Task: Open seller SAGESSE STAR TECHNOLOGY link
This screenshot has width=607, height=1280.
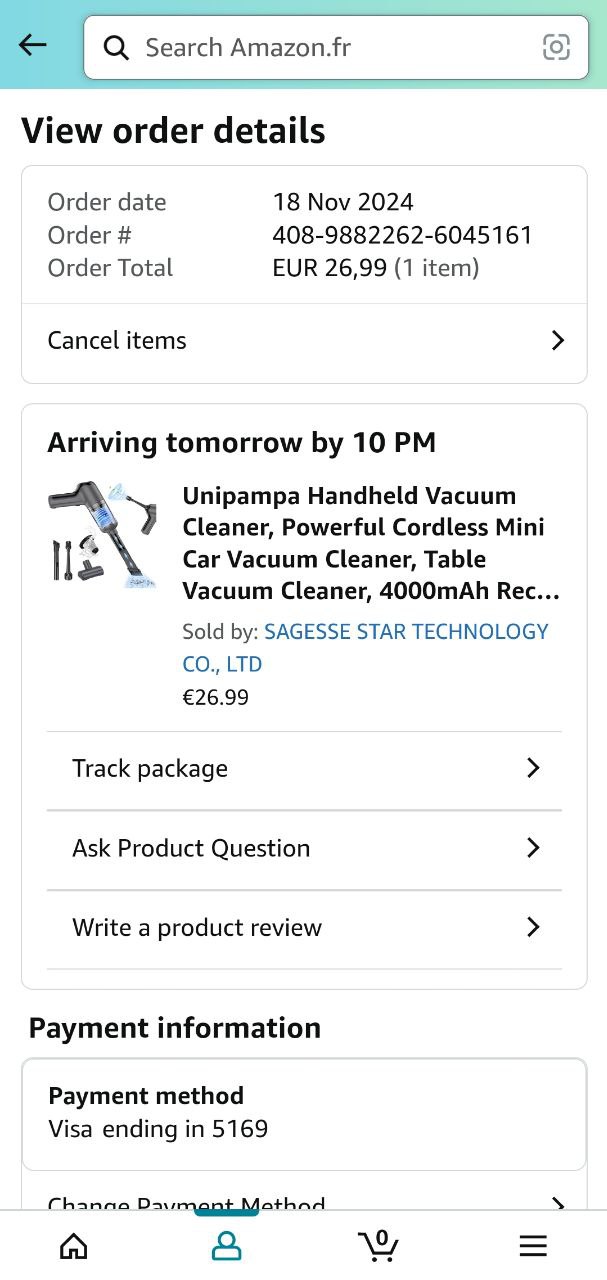Action: tap(405, 632)
